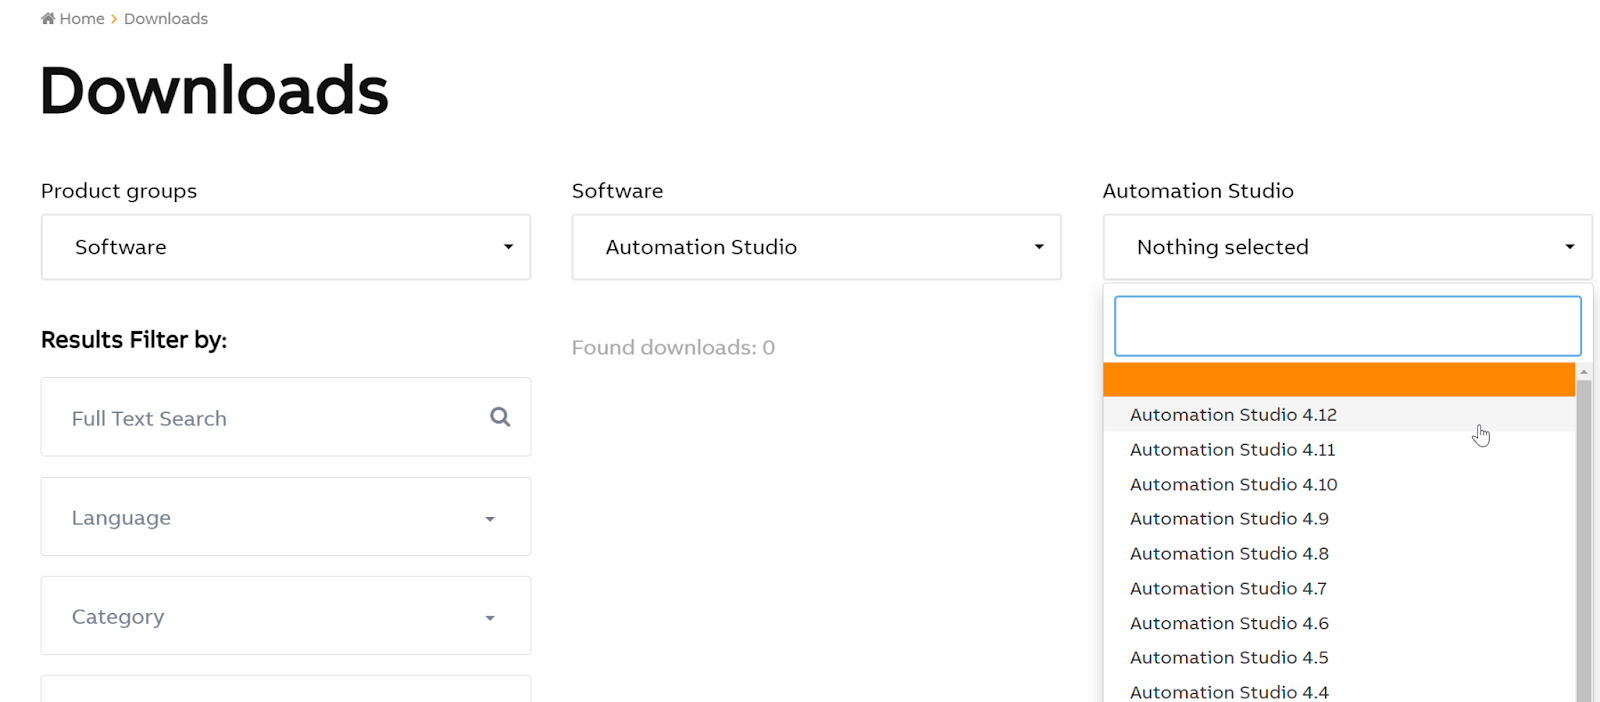Viewport: 1600px width, 702px height.
Task: Click the Downloads breadcrumb link
Action: point(166,19)
